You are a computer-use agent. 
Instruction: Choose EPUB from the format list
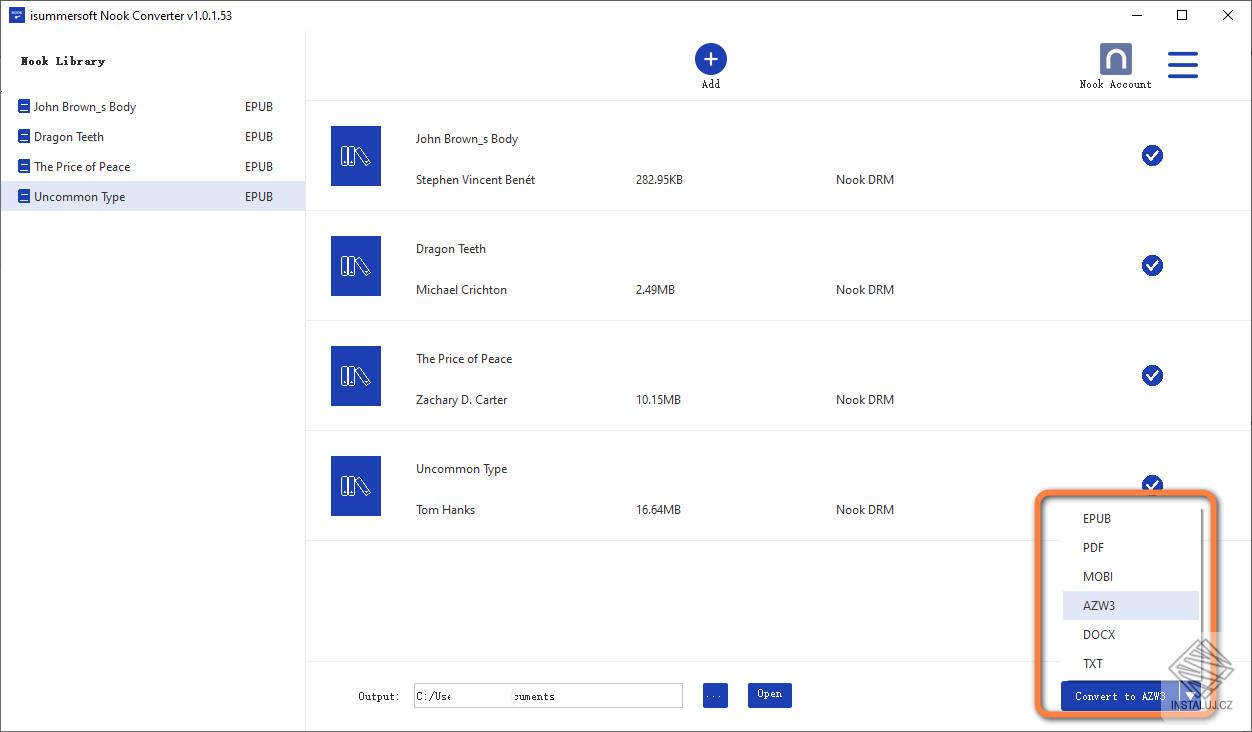[1131, 519]
